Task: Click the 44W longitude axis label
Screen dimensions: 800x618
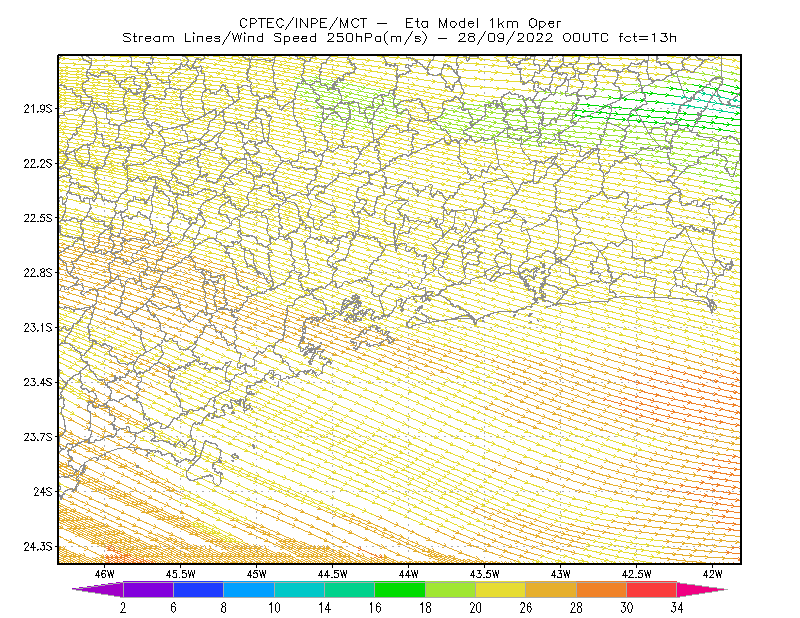Action: point(409,574)
